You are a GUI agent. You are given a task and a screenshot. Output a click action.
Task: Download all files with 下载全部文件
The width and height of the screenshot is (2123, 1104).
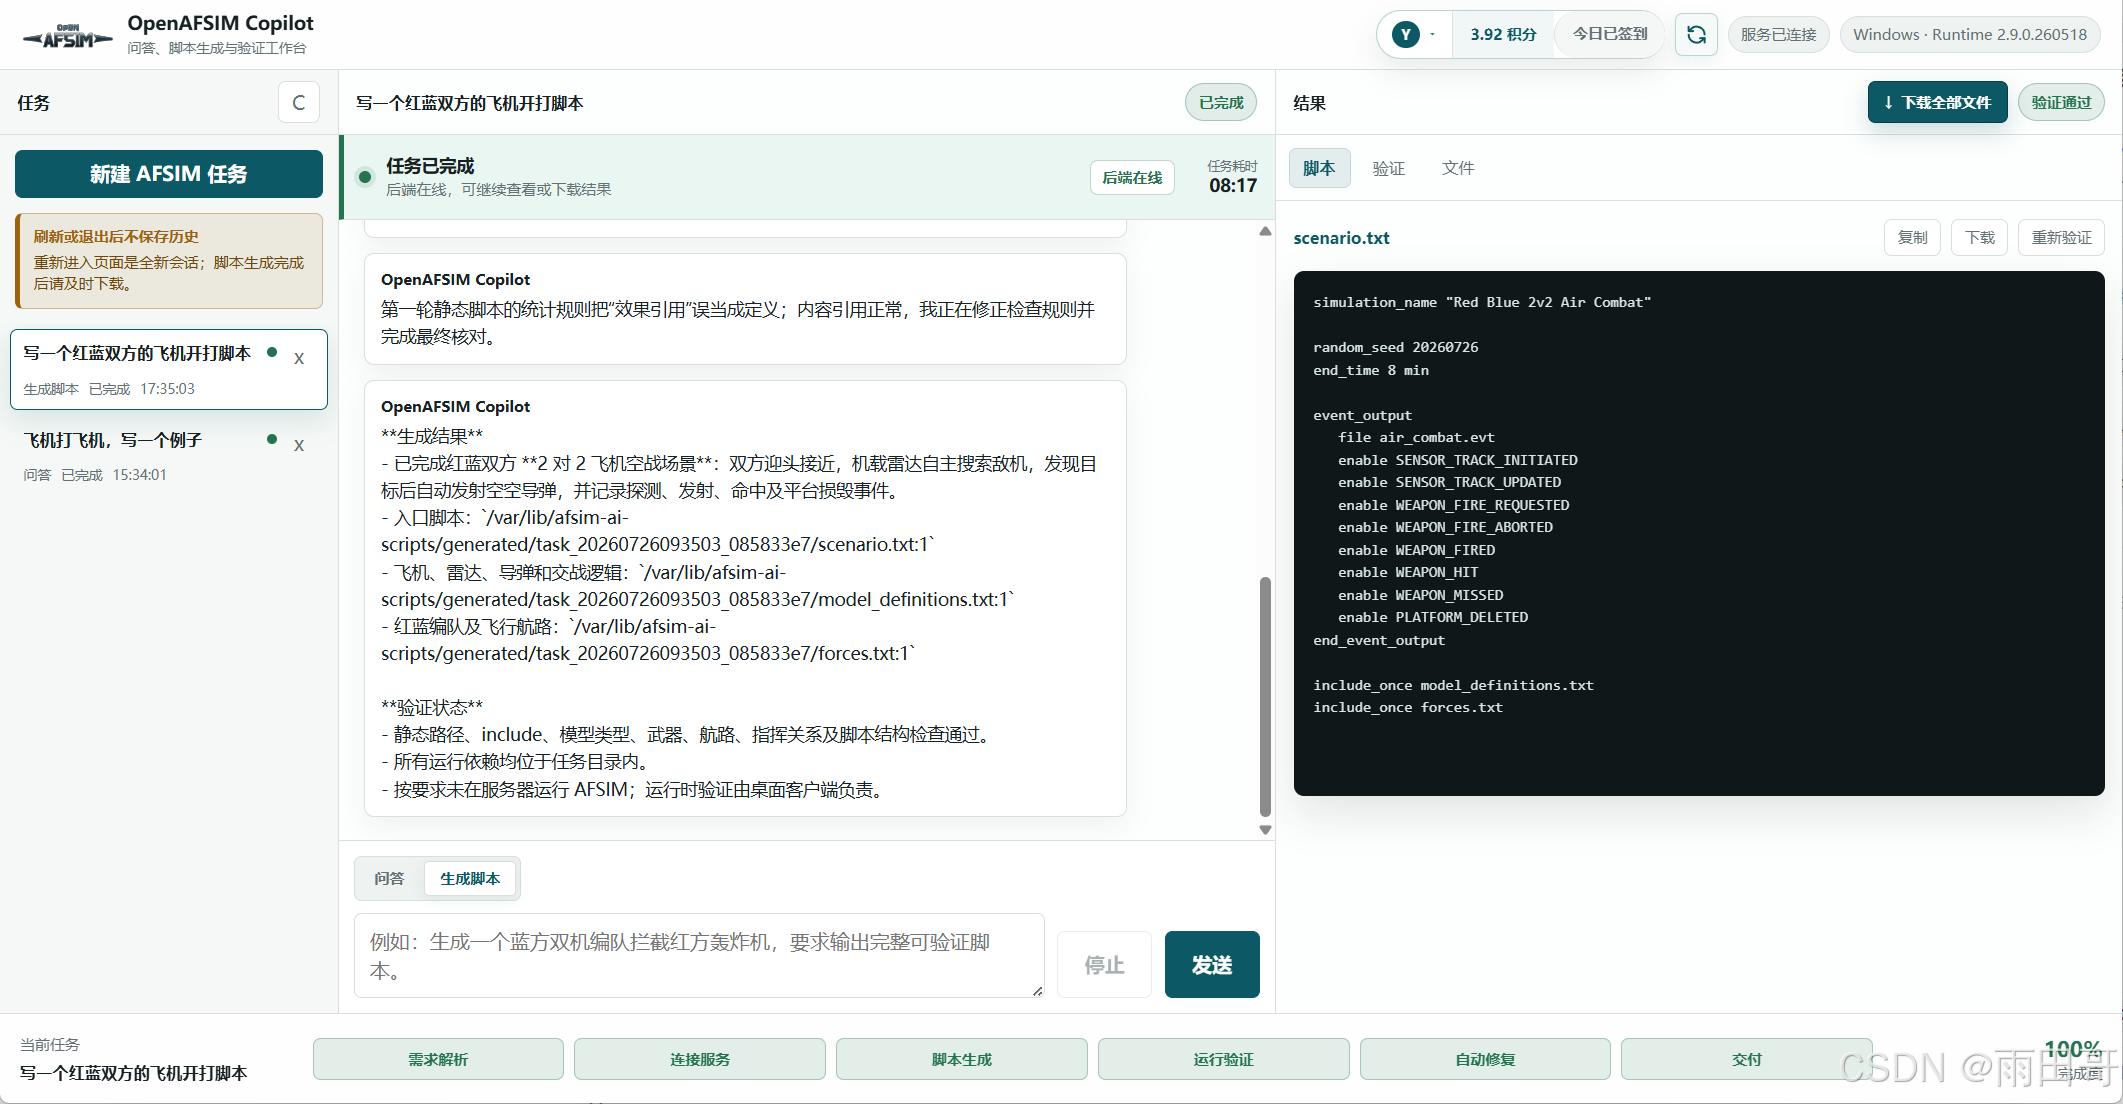click(x=1937, y=102)
